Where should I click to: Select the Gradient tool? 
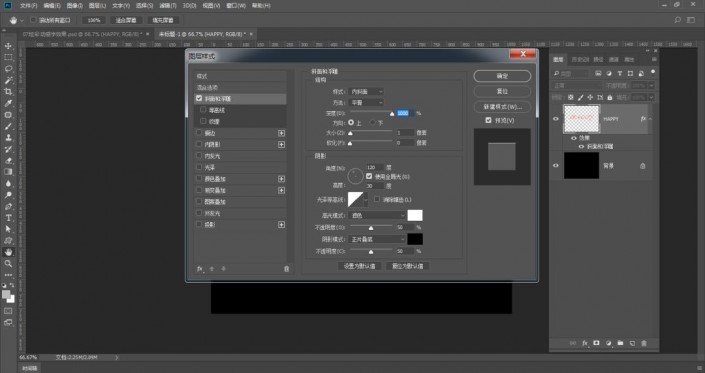coord(8,172)
